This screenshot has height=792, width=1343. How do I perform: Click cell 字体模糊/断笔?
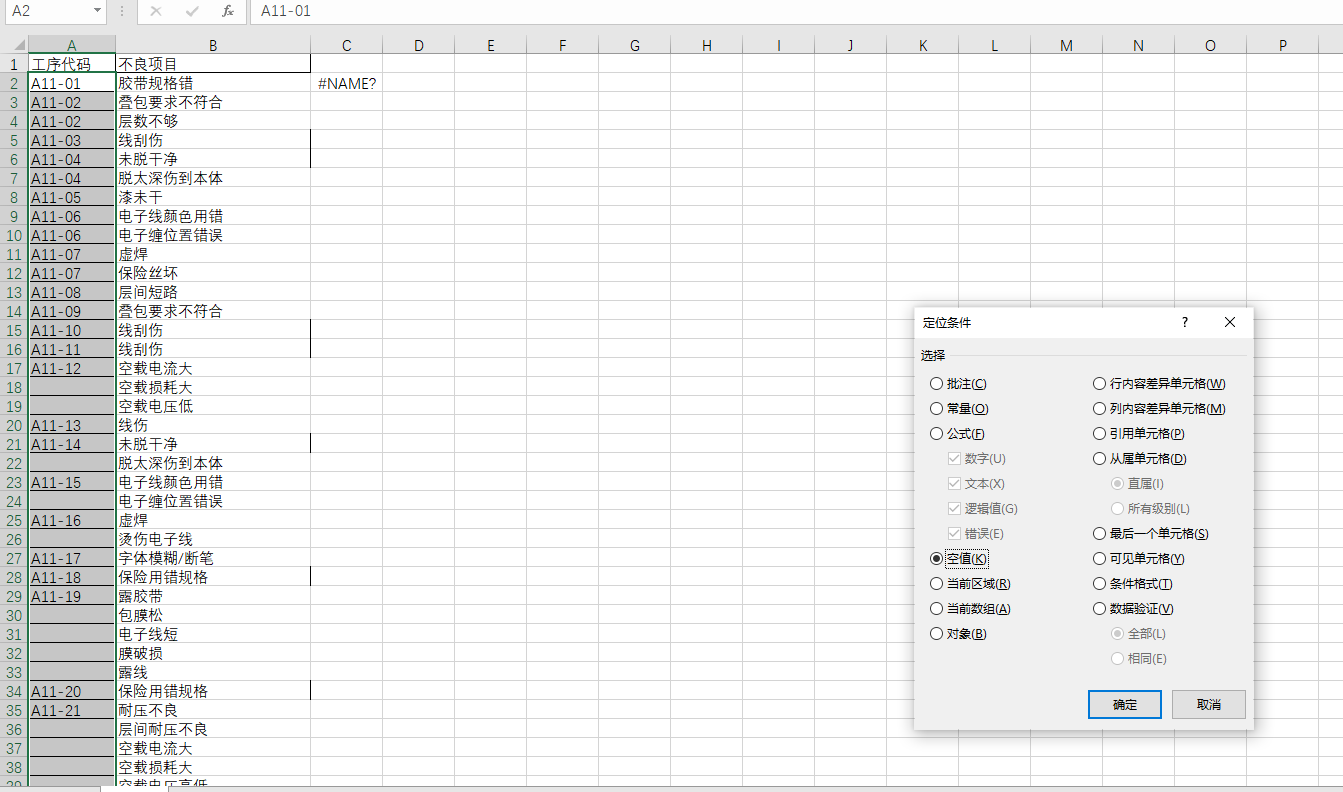(213, 558)
